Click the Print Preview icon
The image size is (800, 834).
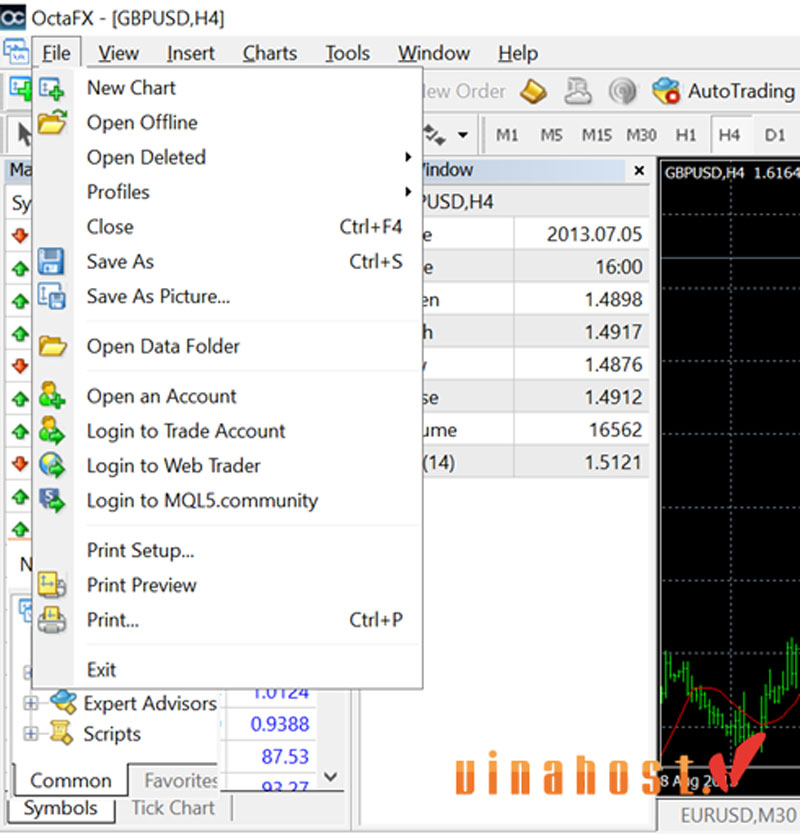52,585
